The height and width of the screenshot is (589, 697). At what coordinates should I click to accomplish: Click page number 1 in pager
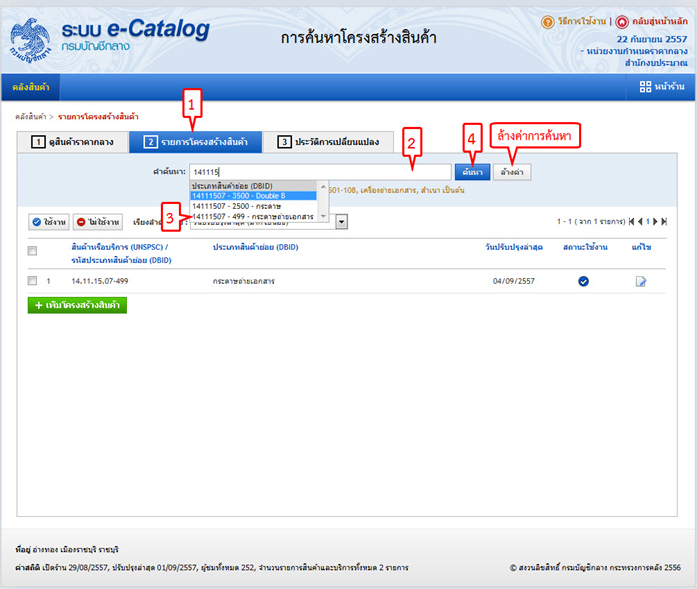click(648, 221)
